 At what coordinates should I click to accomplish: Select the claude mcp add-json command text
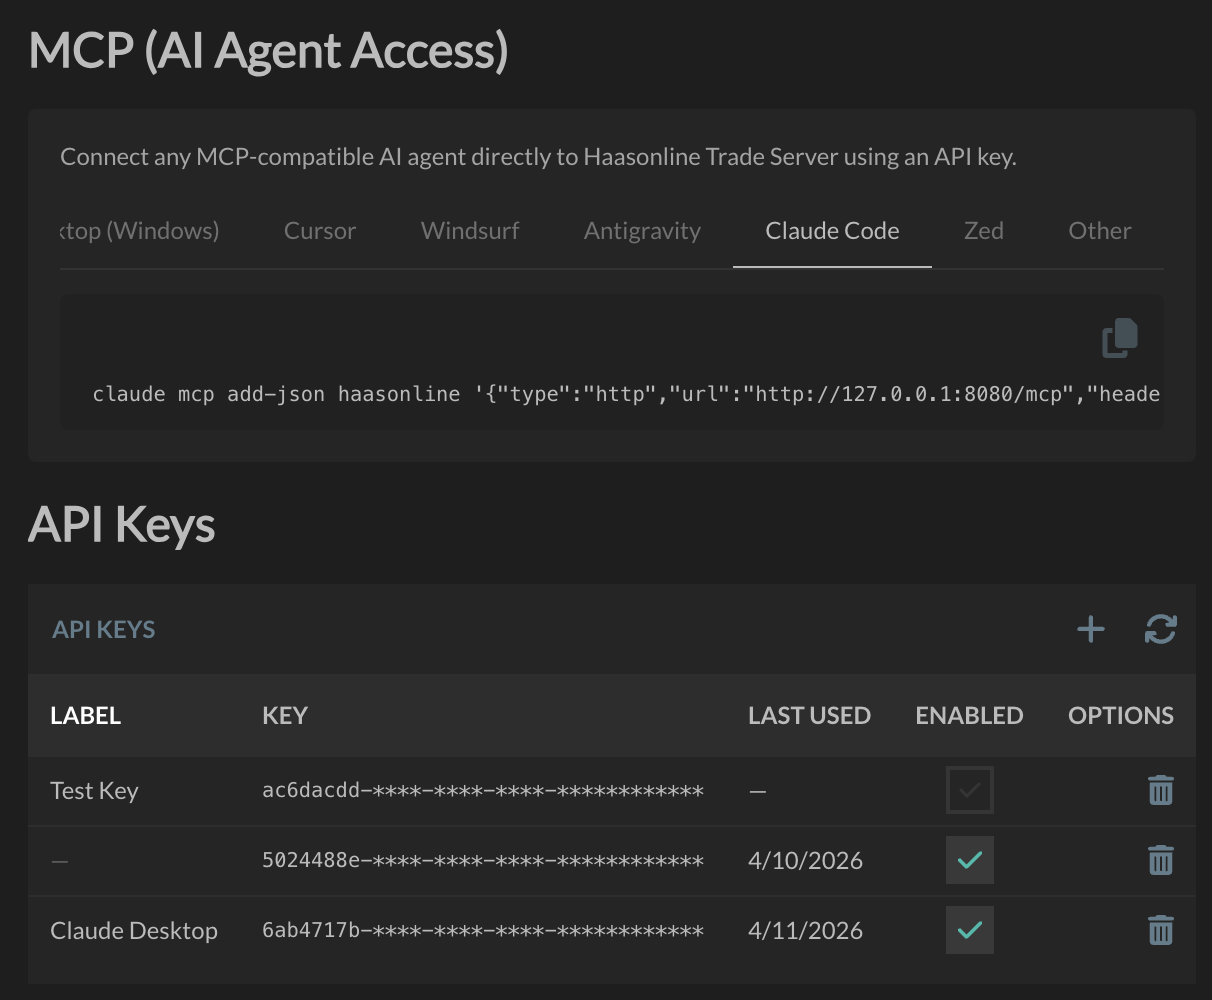coord(400,393)
